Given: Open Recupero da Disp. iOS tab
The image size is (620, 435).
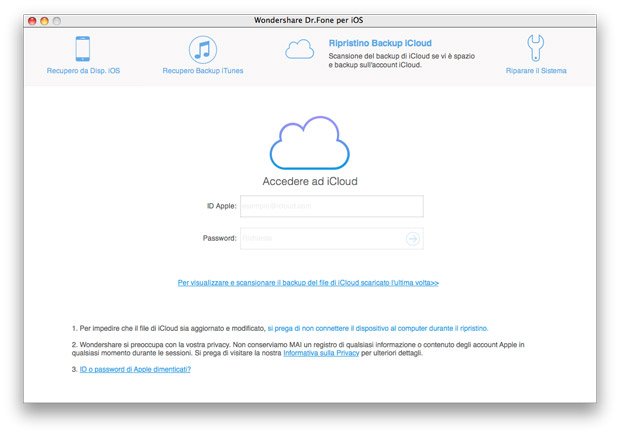Looking at the screenshot, I should point(83,71).
